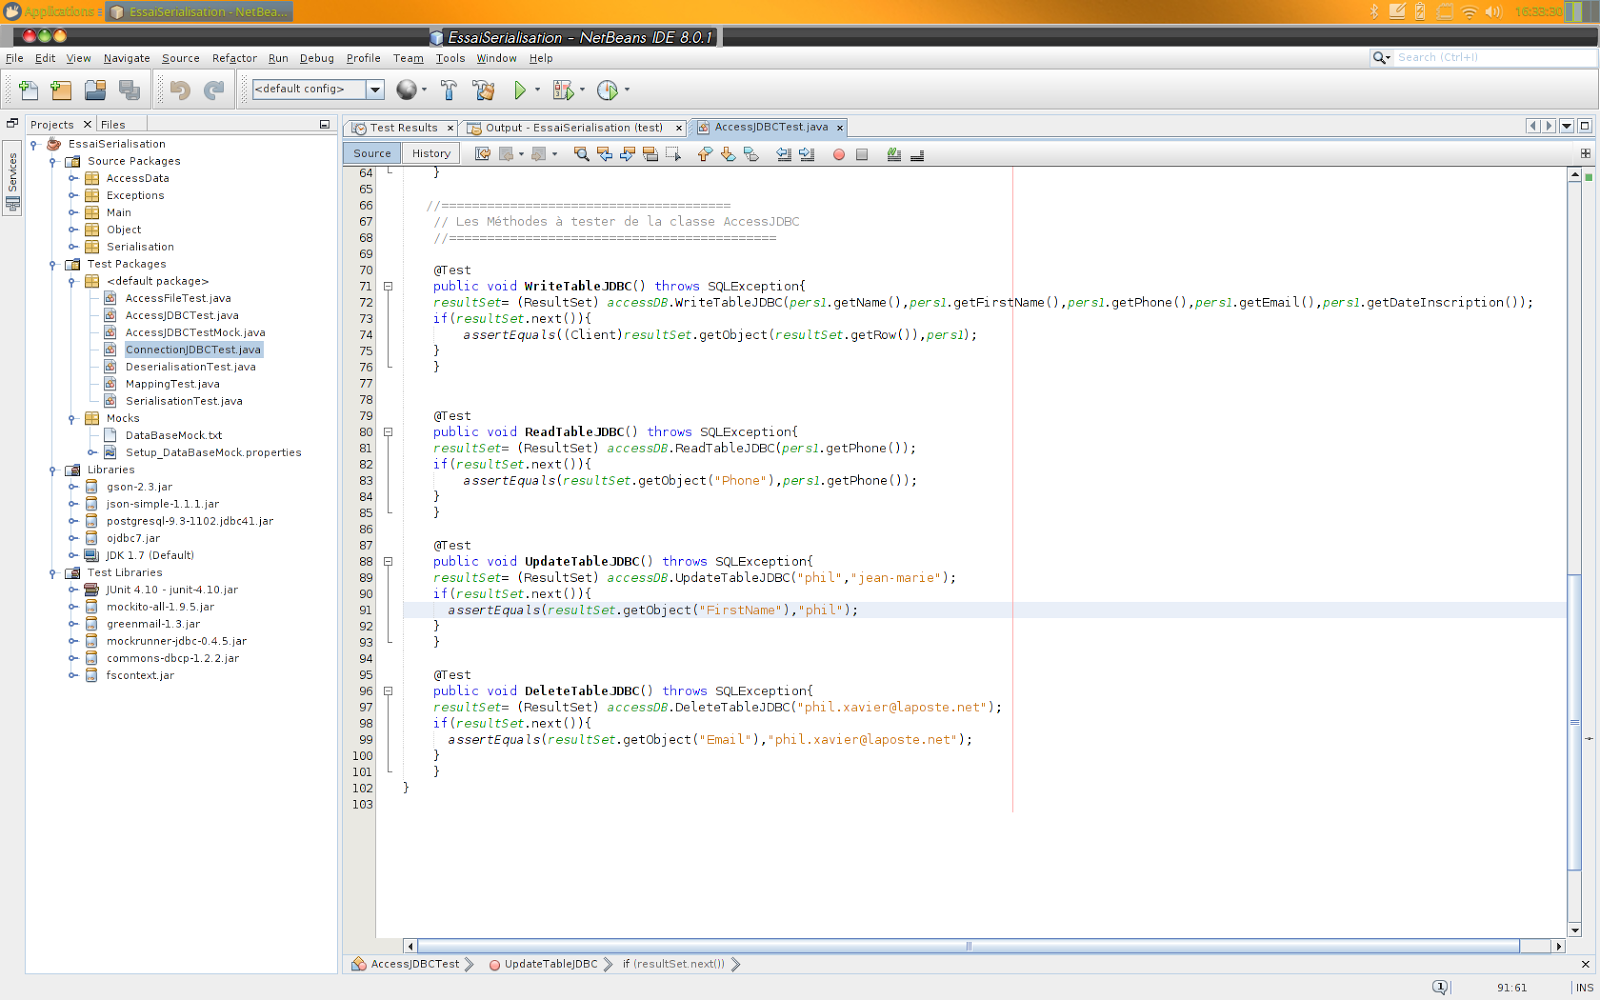Select ConnectionJDBCTest.java in project tree
Screen dimensions: 1600x1000
[x=193, y=350]
